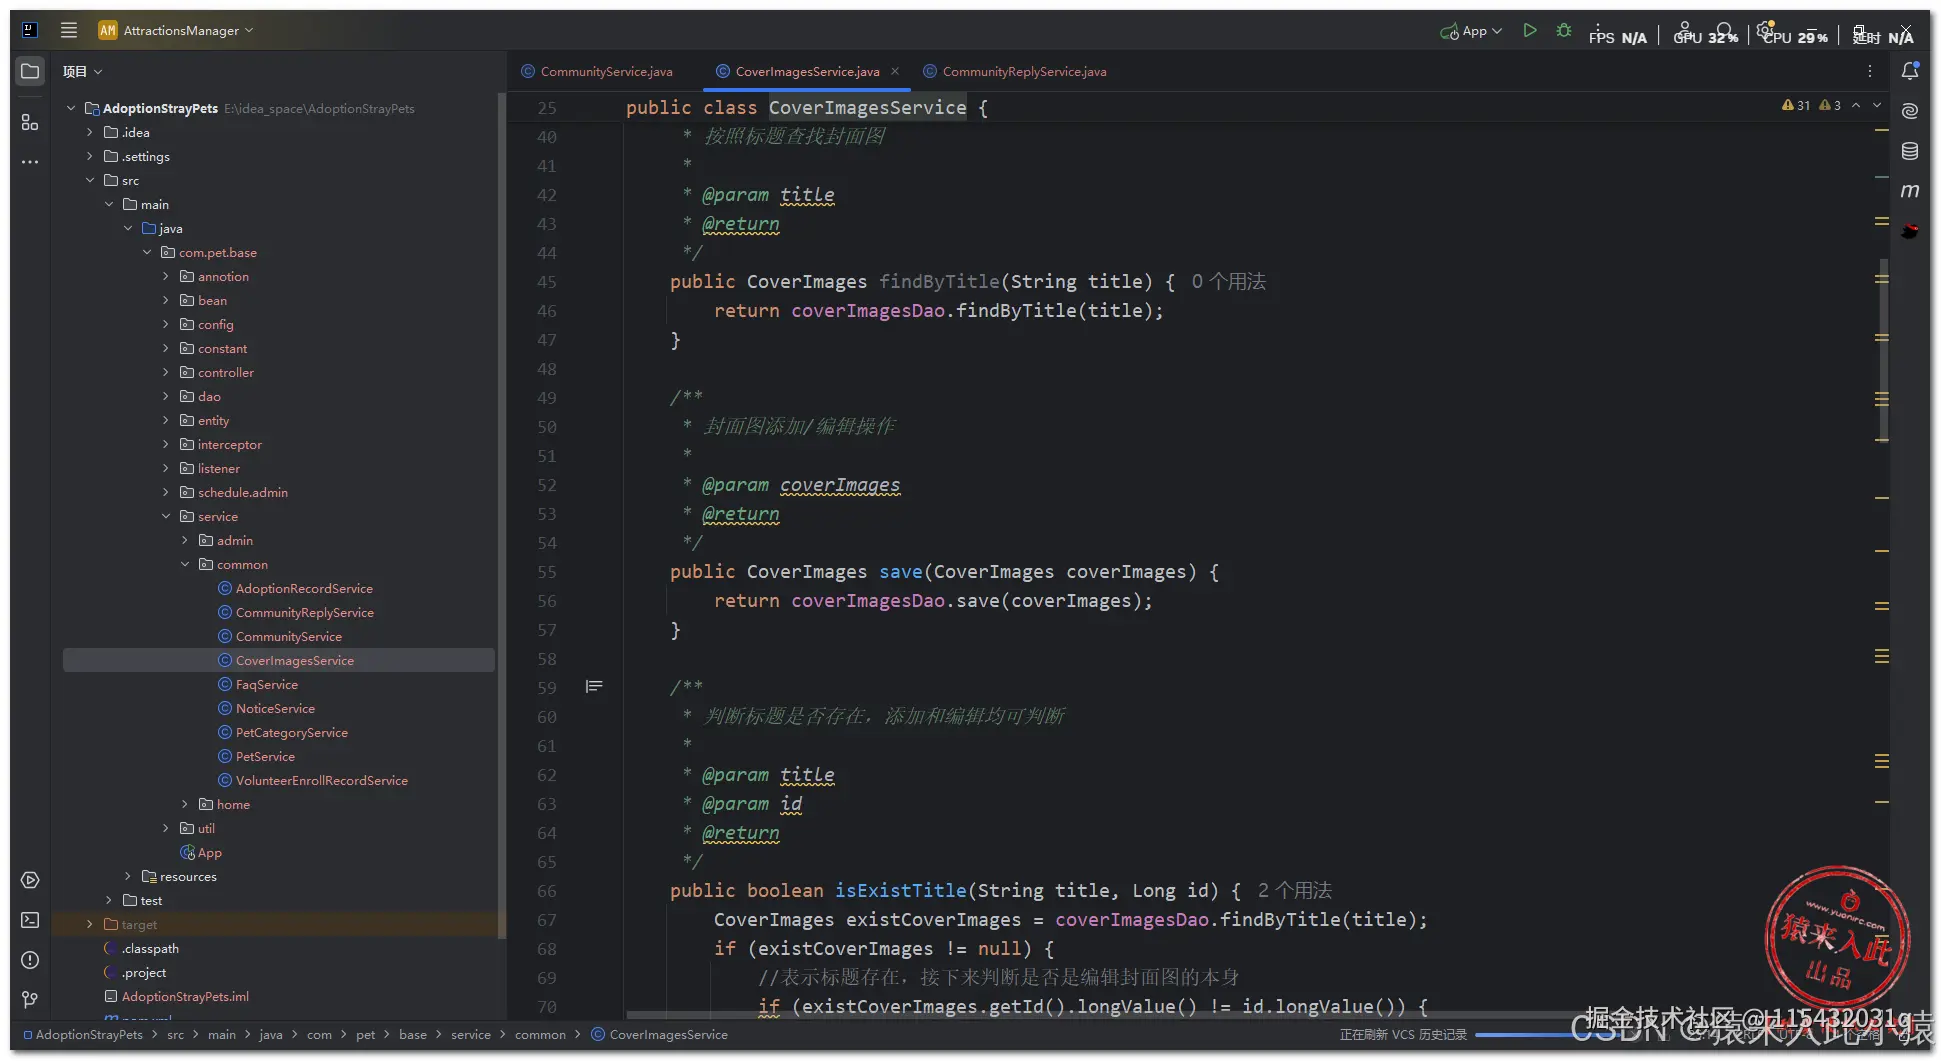Show more tool windows ellipsis
The height and width of the screenshot is (1061, 1941).
tap(30, 161)
